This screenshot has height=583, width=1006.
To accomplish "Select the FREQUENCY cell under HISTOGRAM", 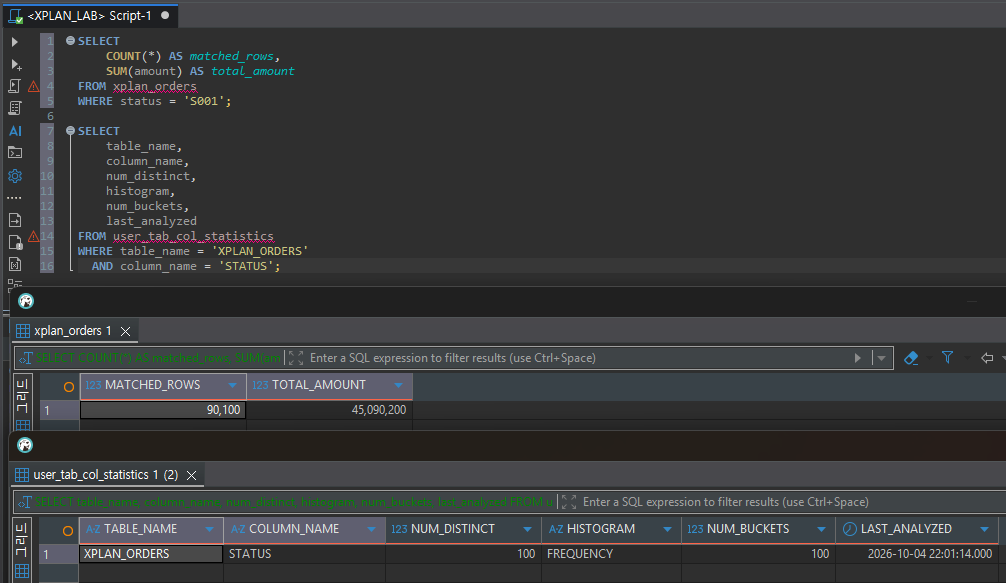I will tap(611, 554).
